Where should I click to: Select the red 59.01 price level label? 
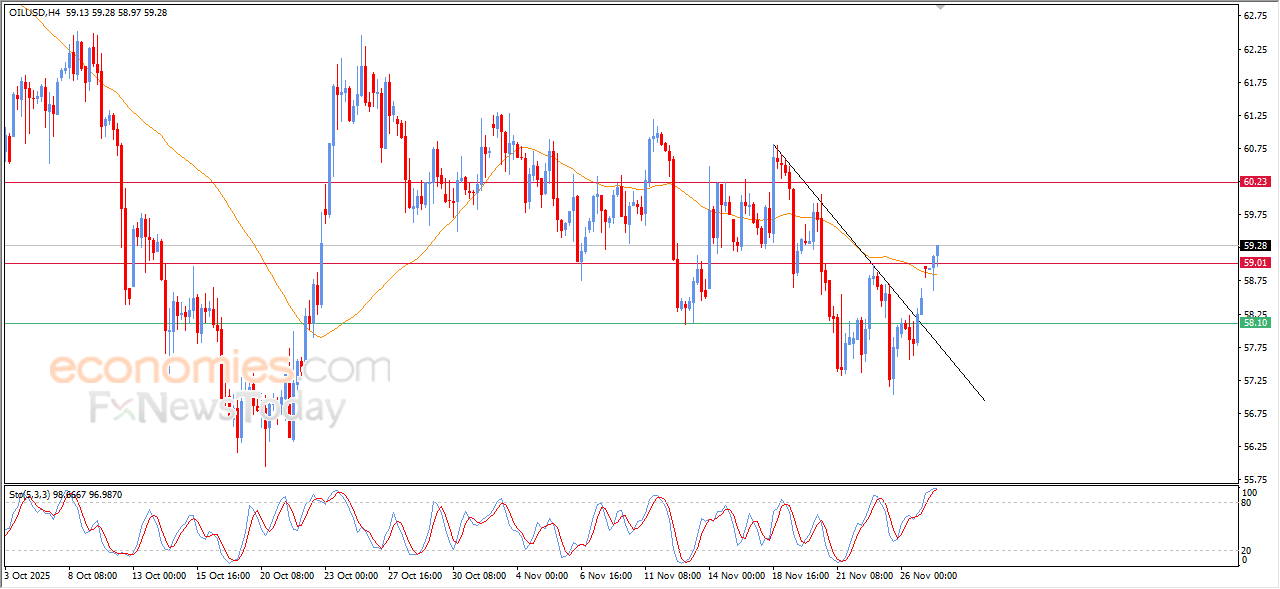pos(1255,263)
